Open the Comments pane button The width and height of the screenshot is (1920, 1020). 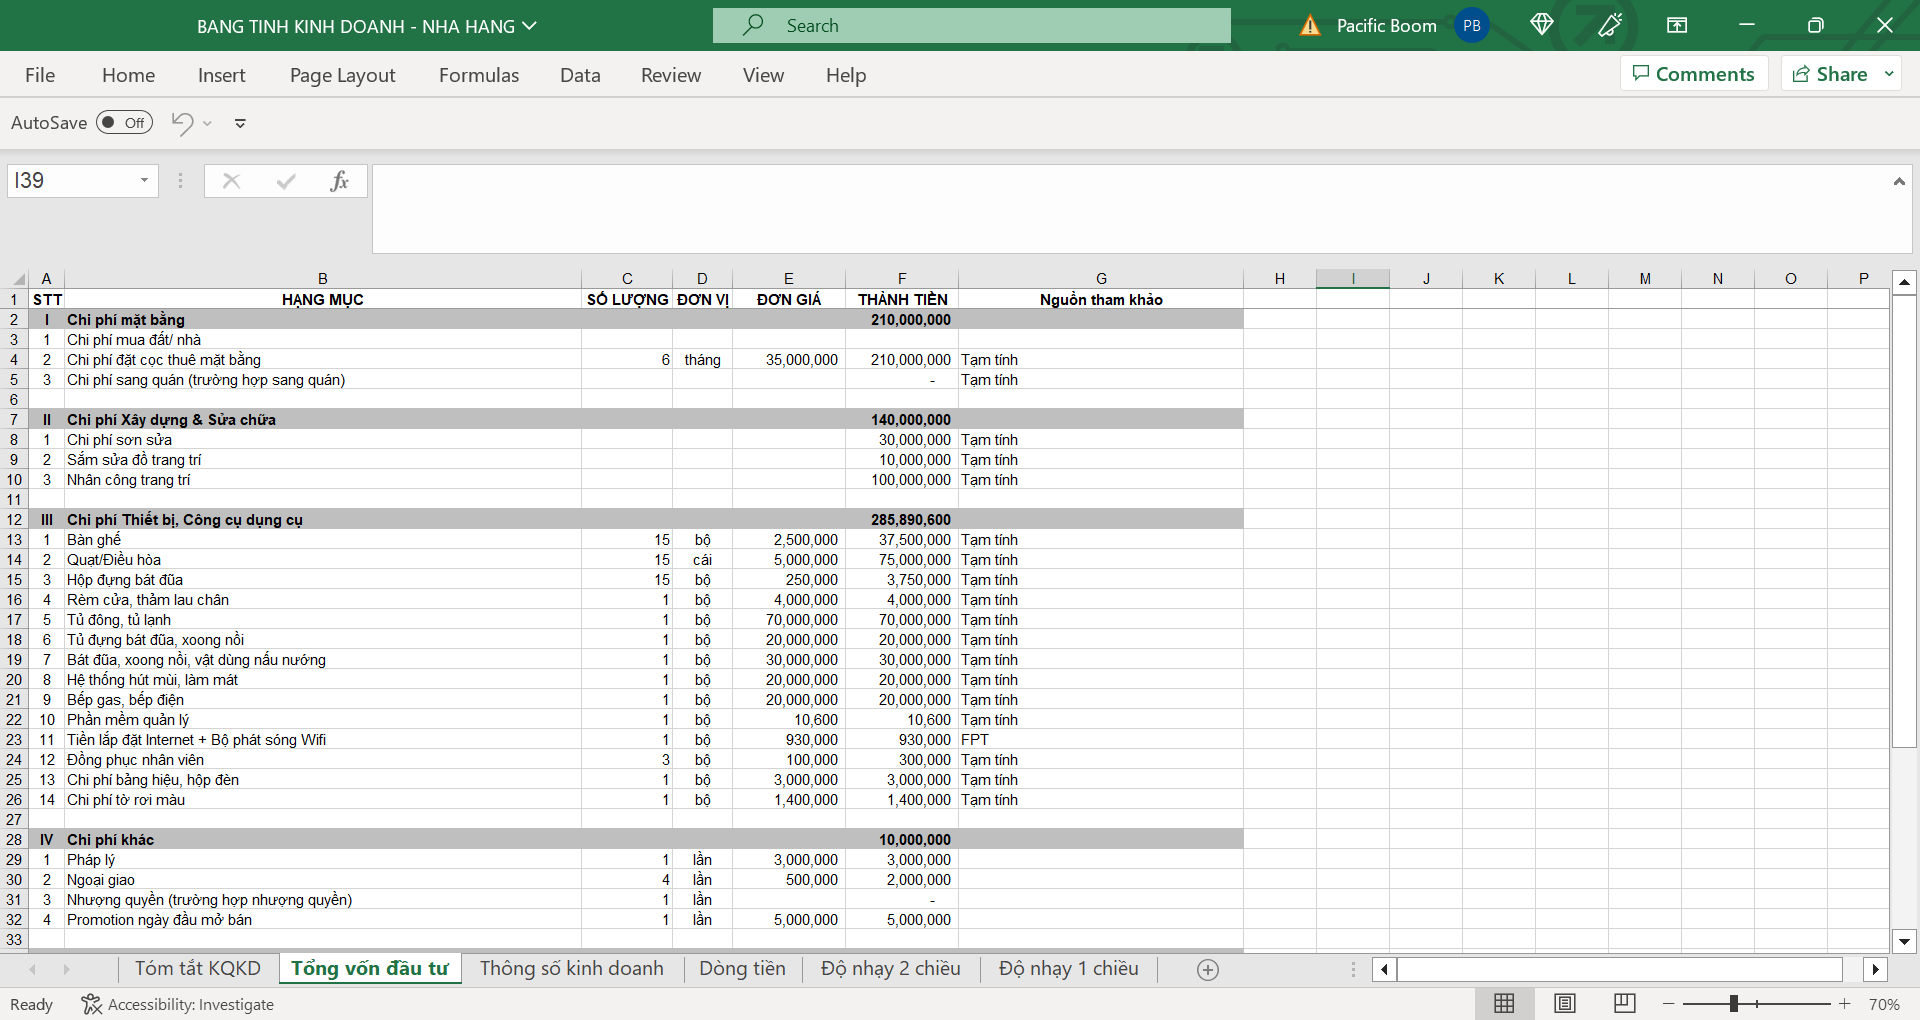(x=1693, y=74)
